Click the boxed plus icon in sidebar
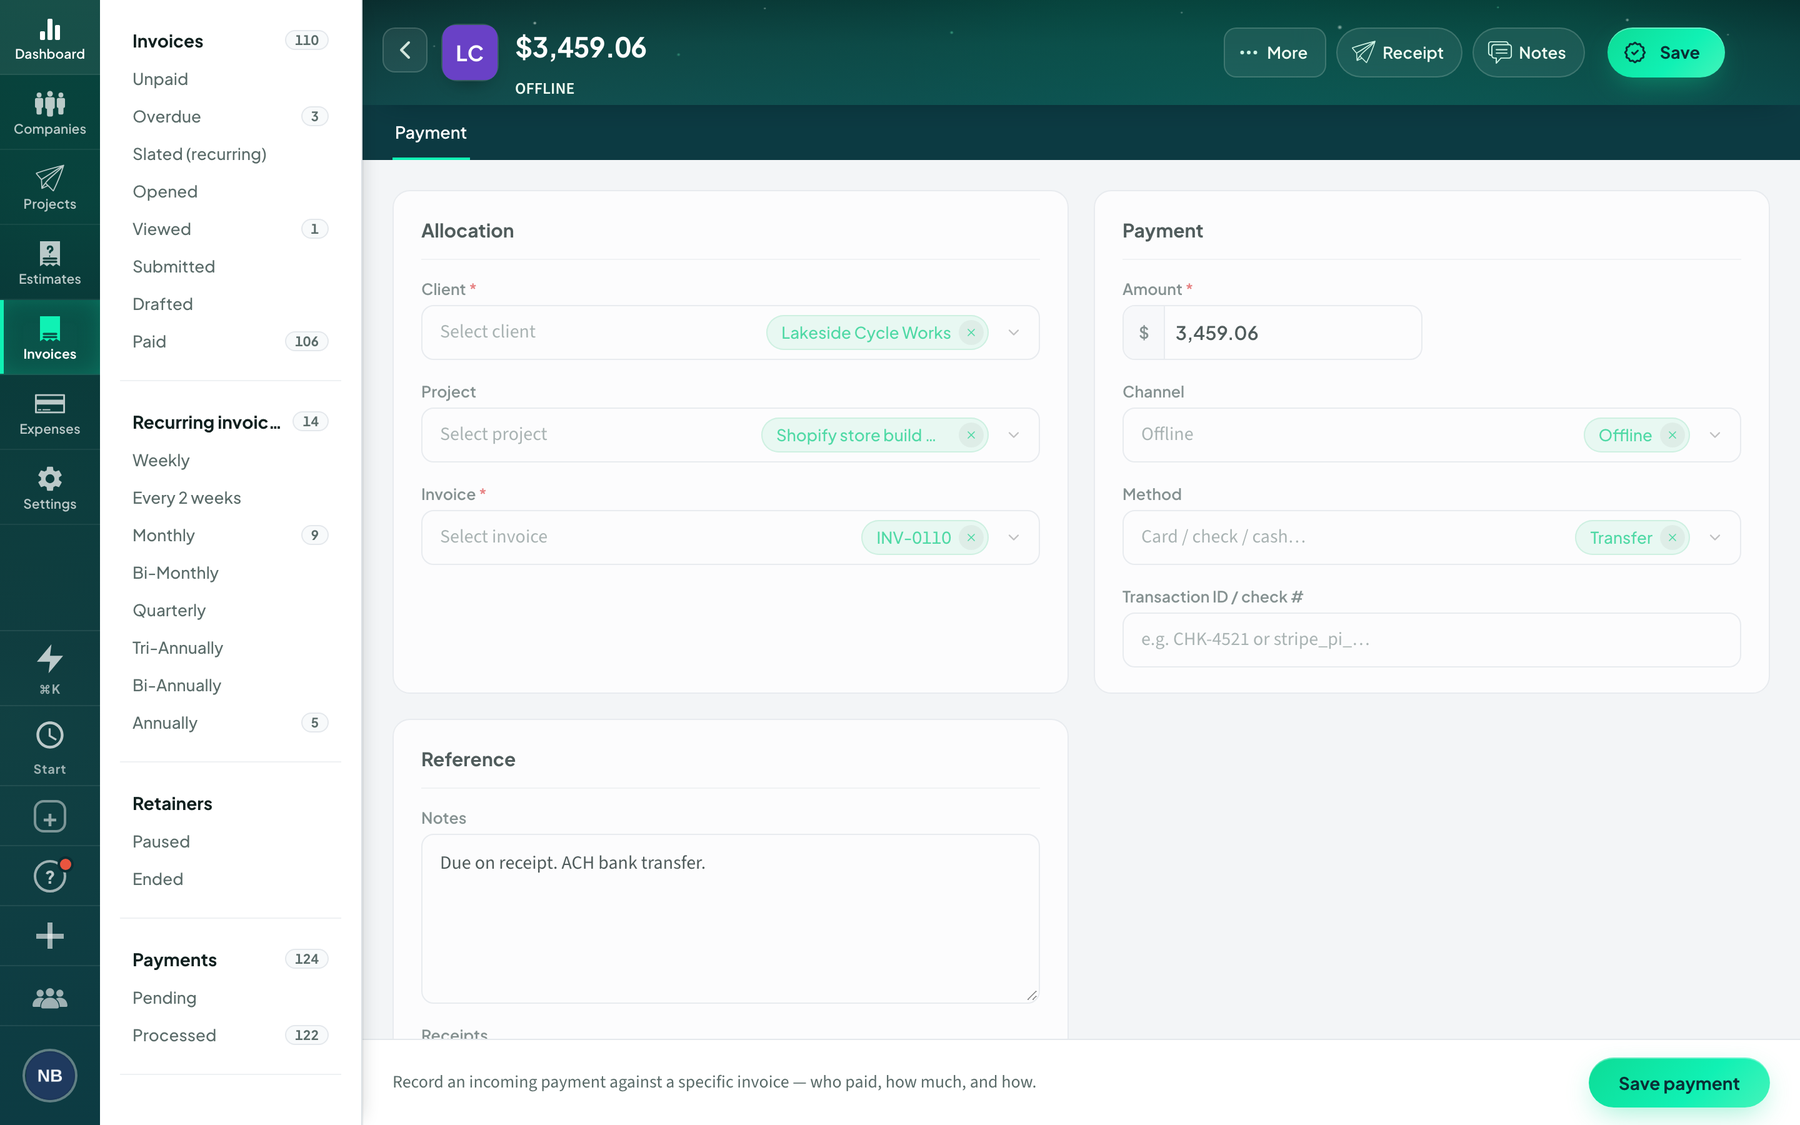Viewport: 1800px width, 1125px height. click(49, 817)
